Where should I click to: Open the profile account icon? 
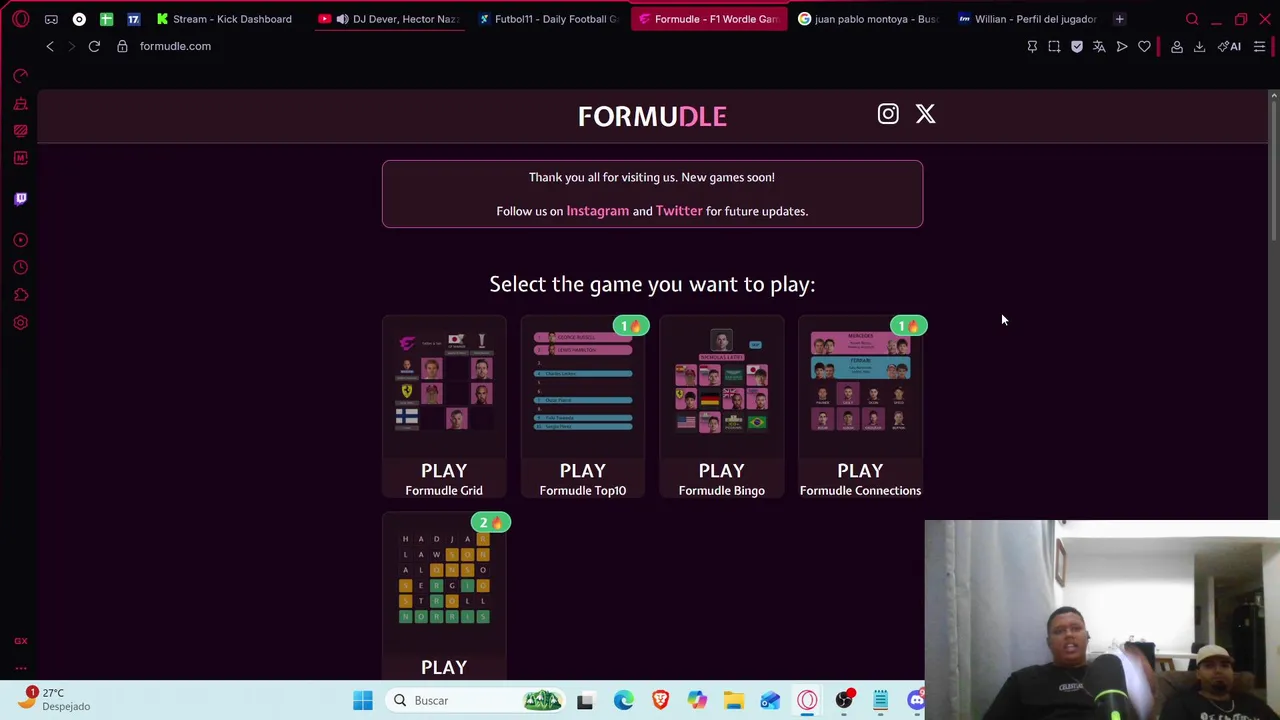(x=1177, y=46)
